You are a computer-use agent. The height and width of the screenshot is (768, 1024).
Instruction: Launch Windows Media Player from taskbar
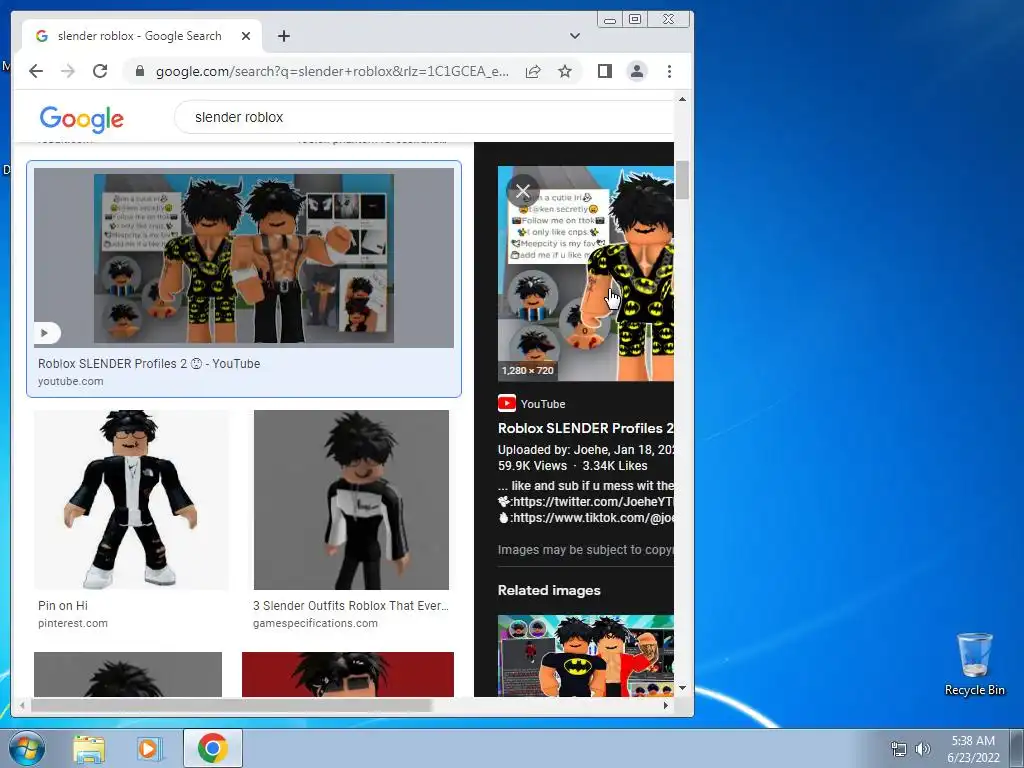point(148,749)
